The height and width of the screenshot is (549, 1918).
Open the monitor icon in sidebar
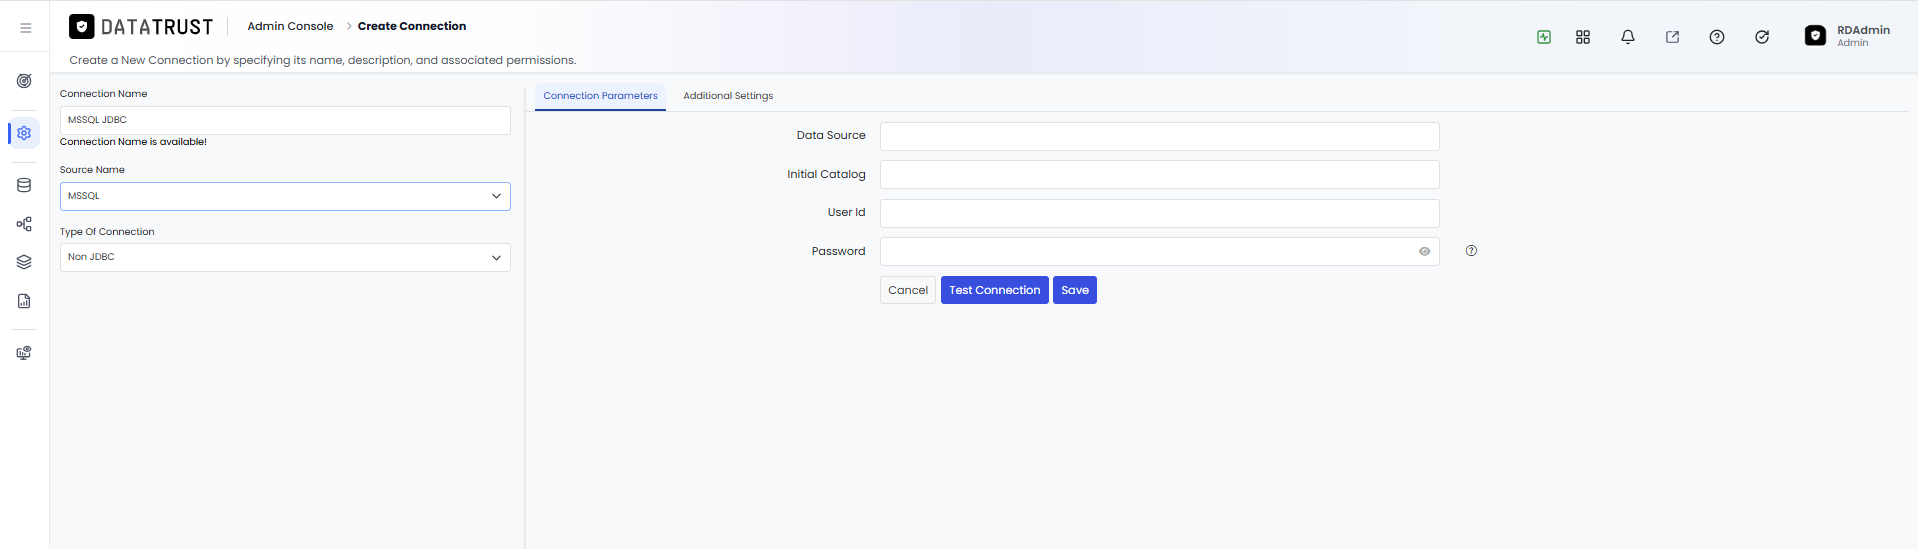24,353
